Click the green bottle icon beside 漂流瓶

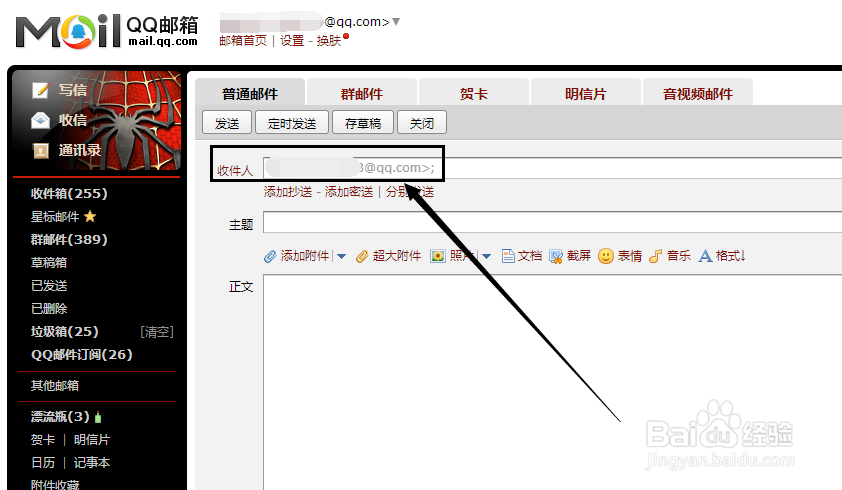98,417
